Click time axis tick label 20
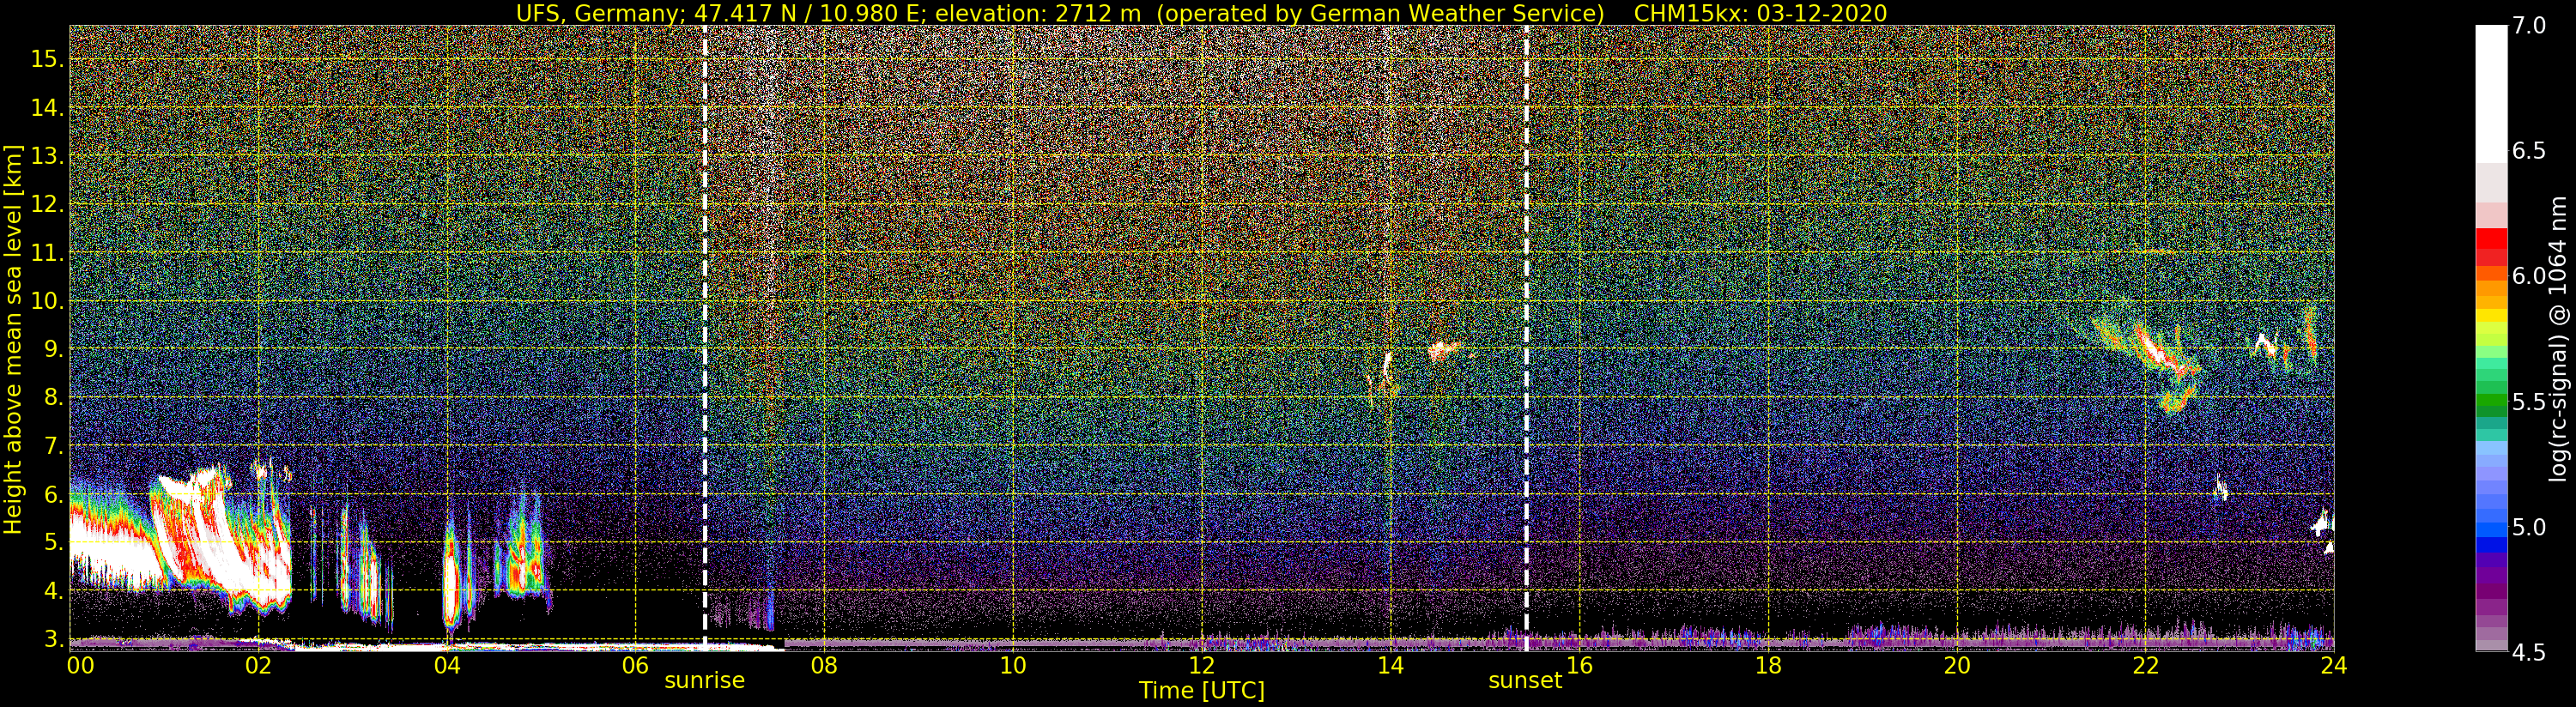 (x=1957, y=665)
